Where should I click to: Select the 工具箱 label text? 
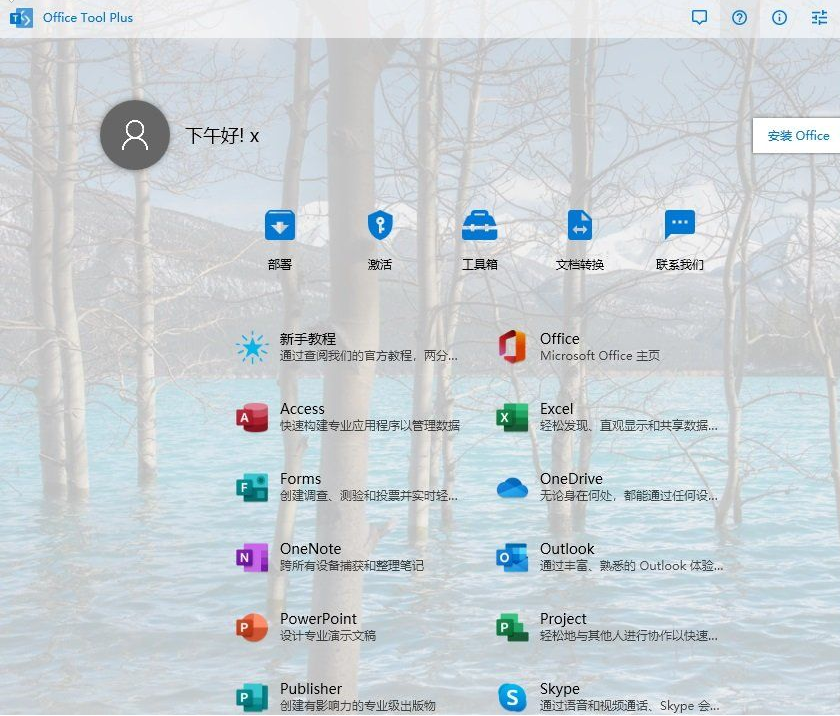(479, 265)
